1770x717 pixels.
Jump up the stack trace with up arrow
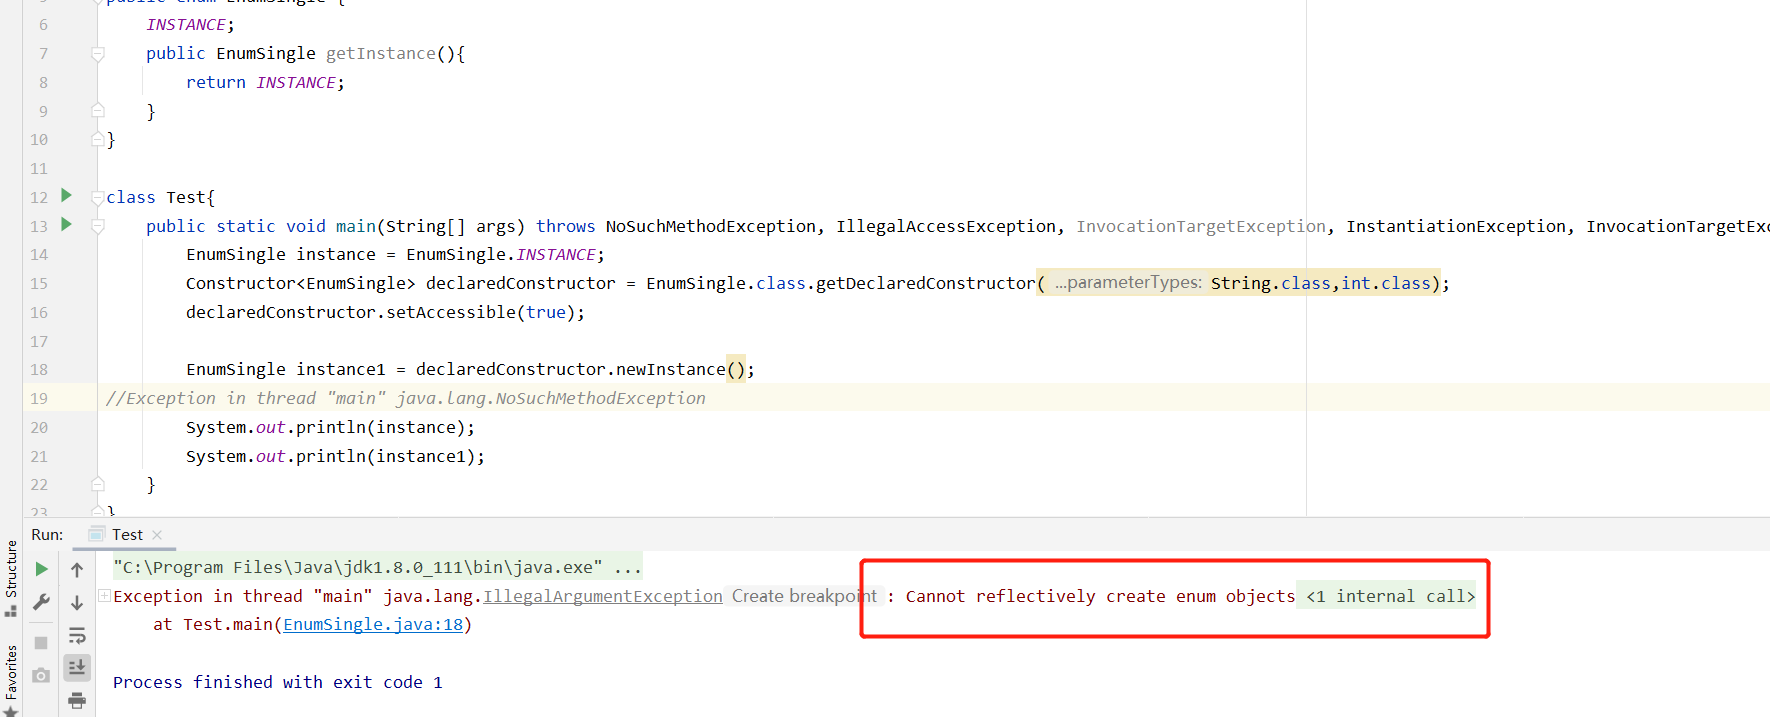(77, 569)
